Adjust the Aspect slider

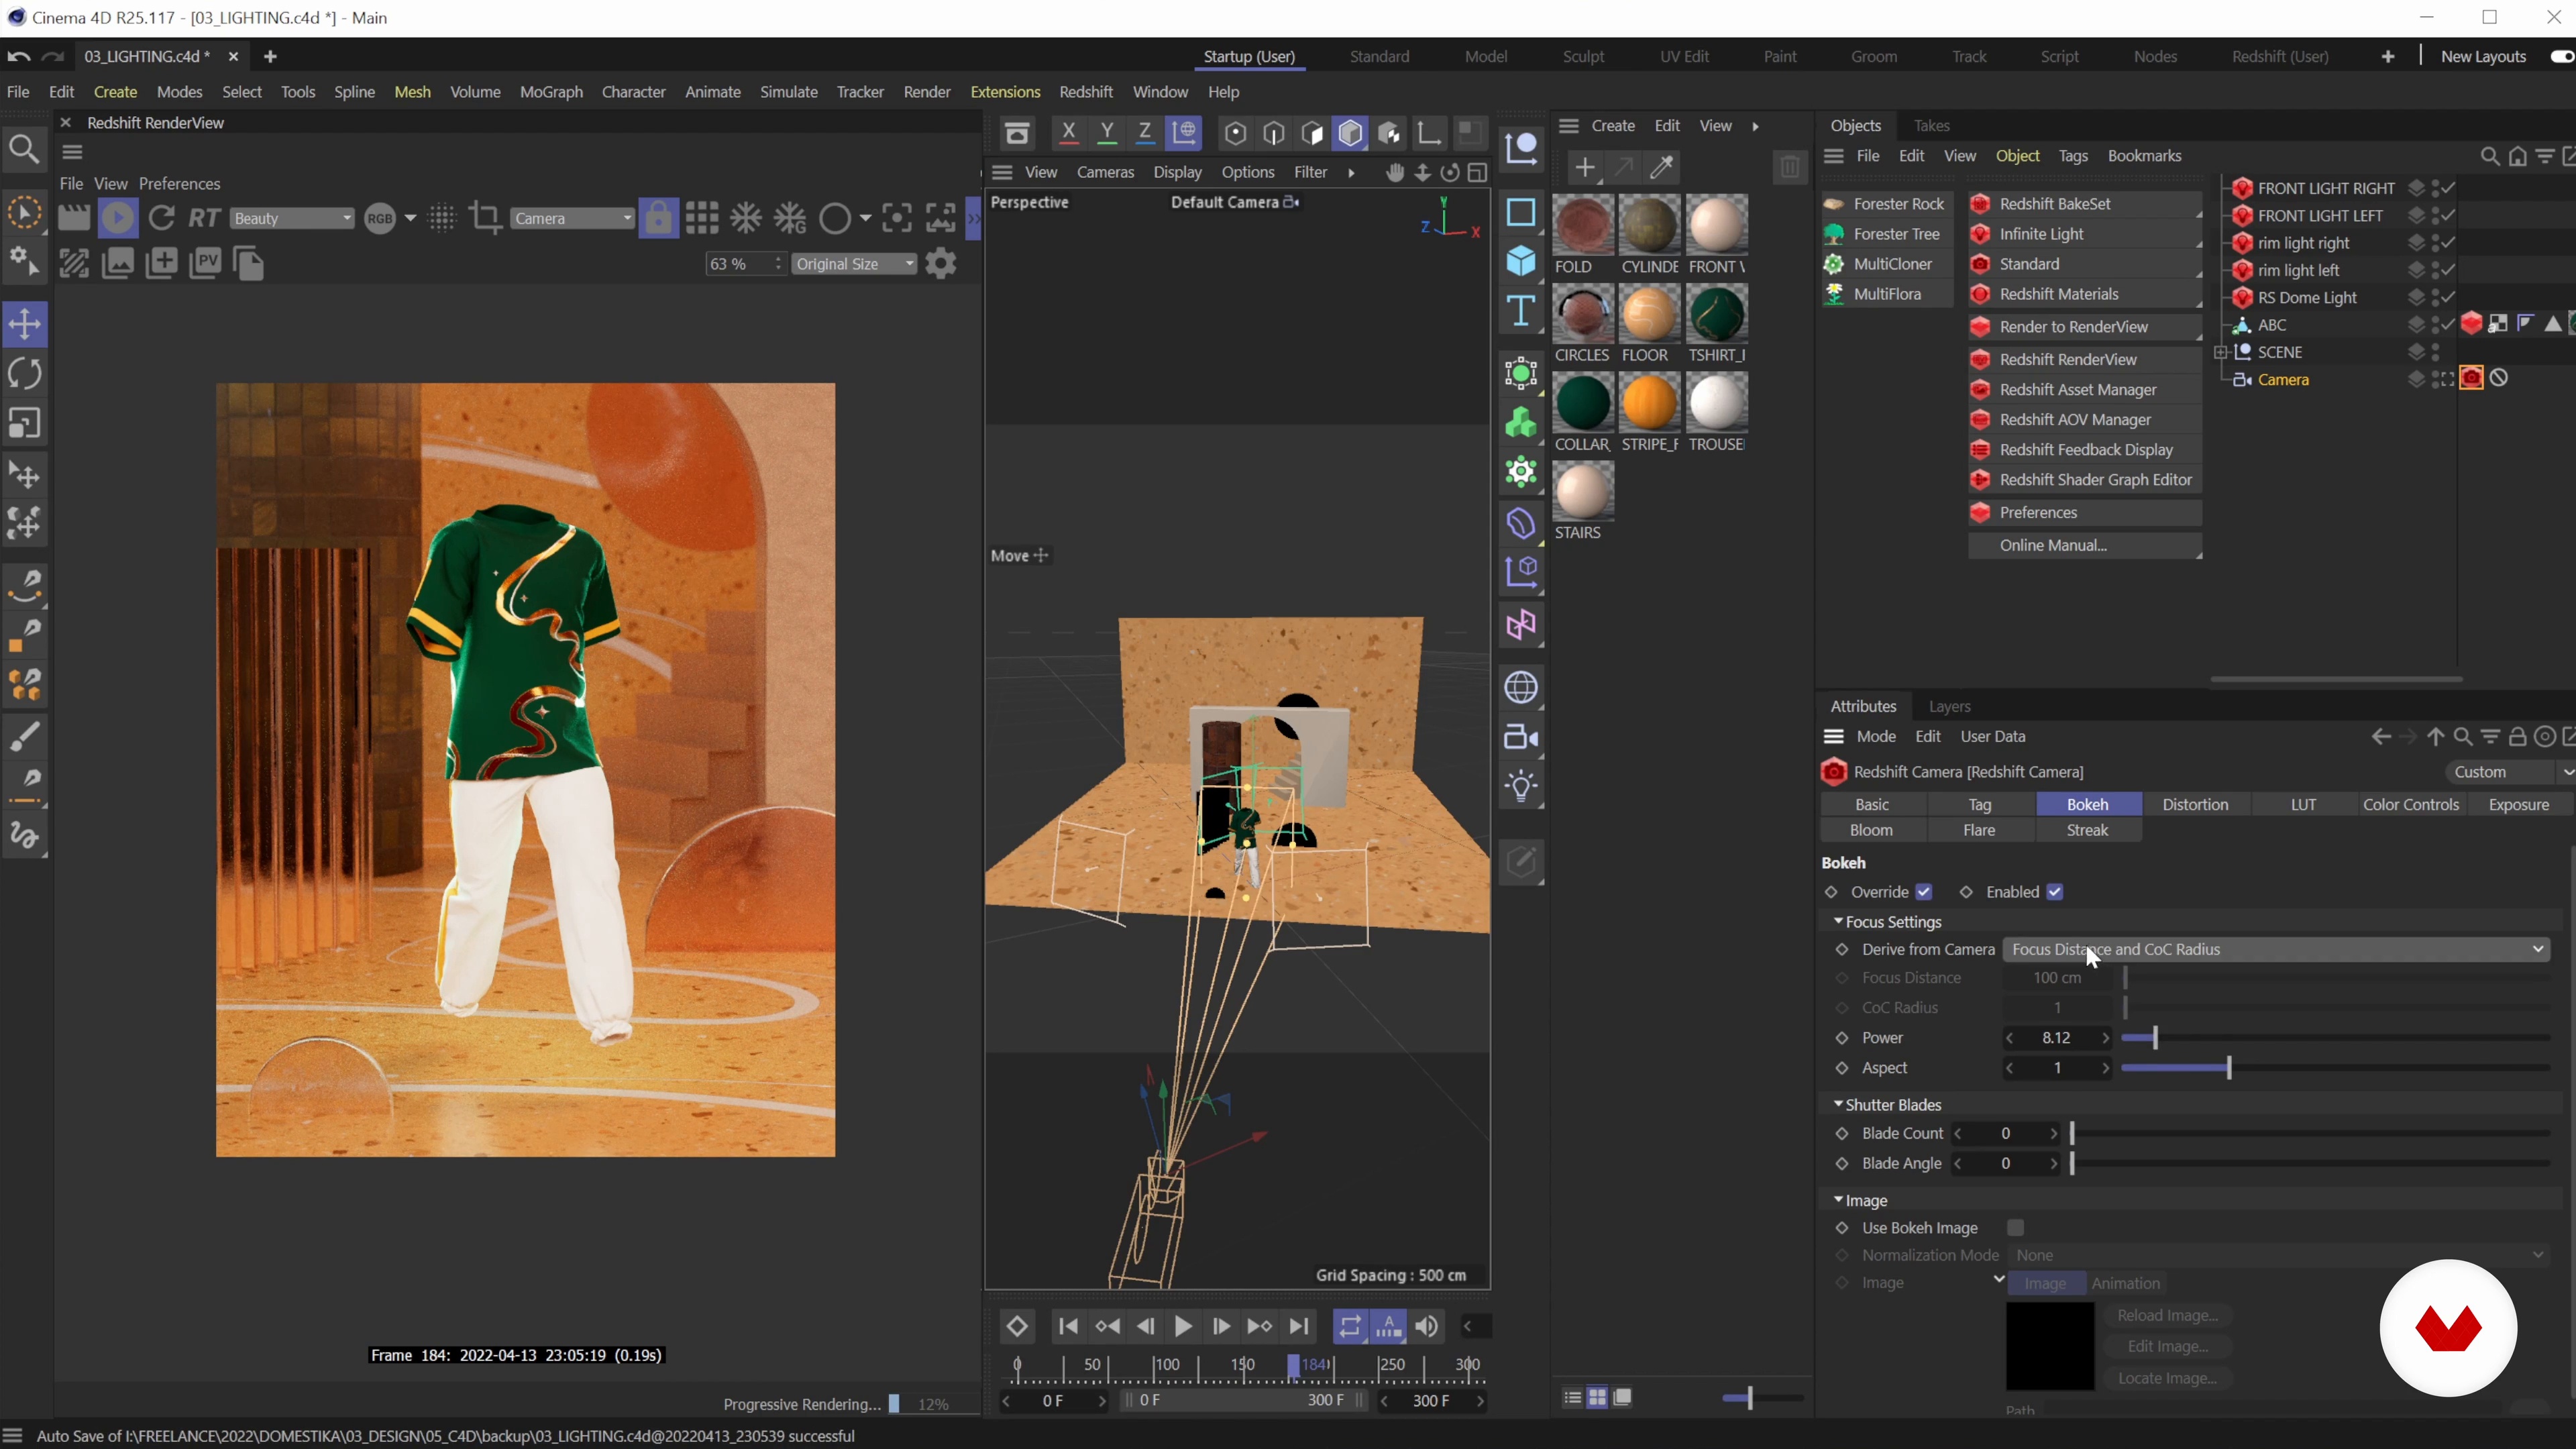click(x=2336, y=1068)
